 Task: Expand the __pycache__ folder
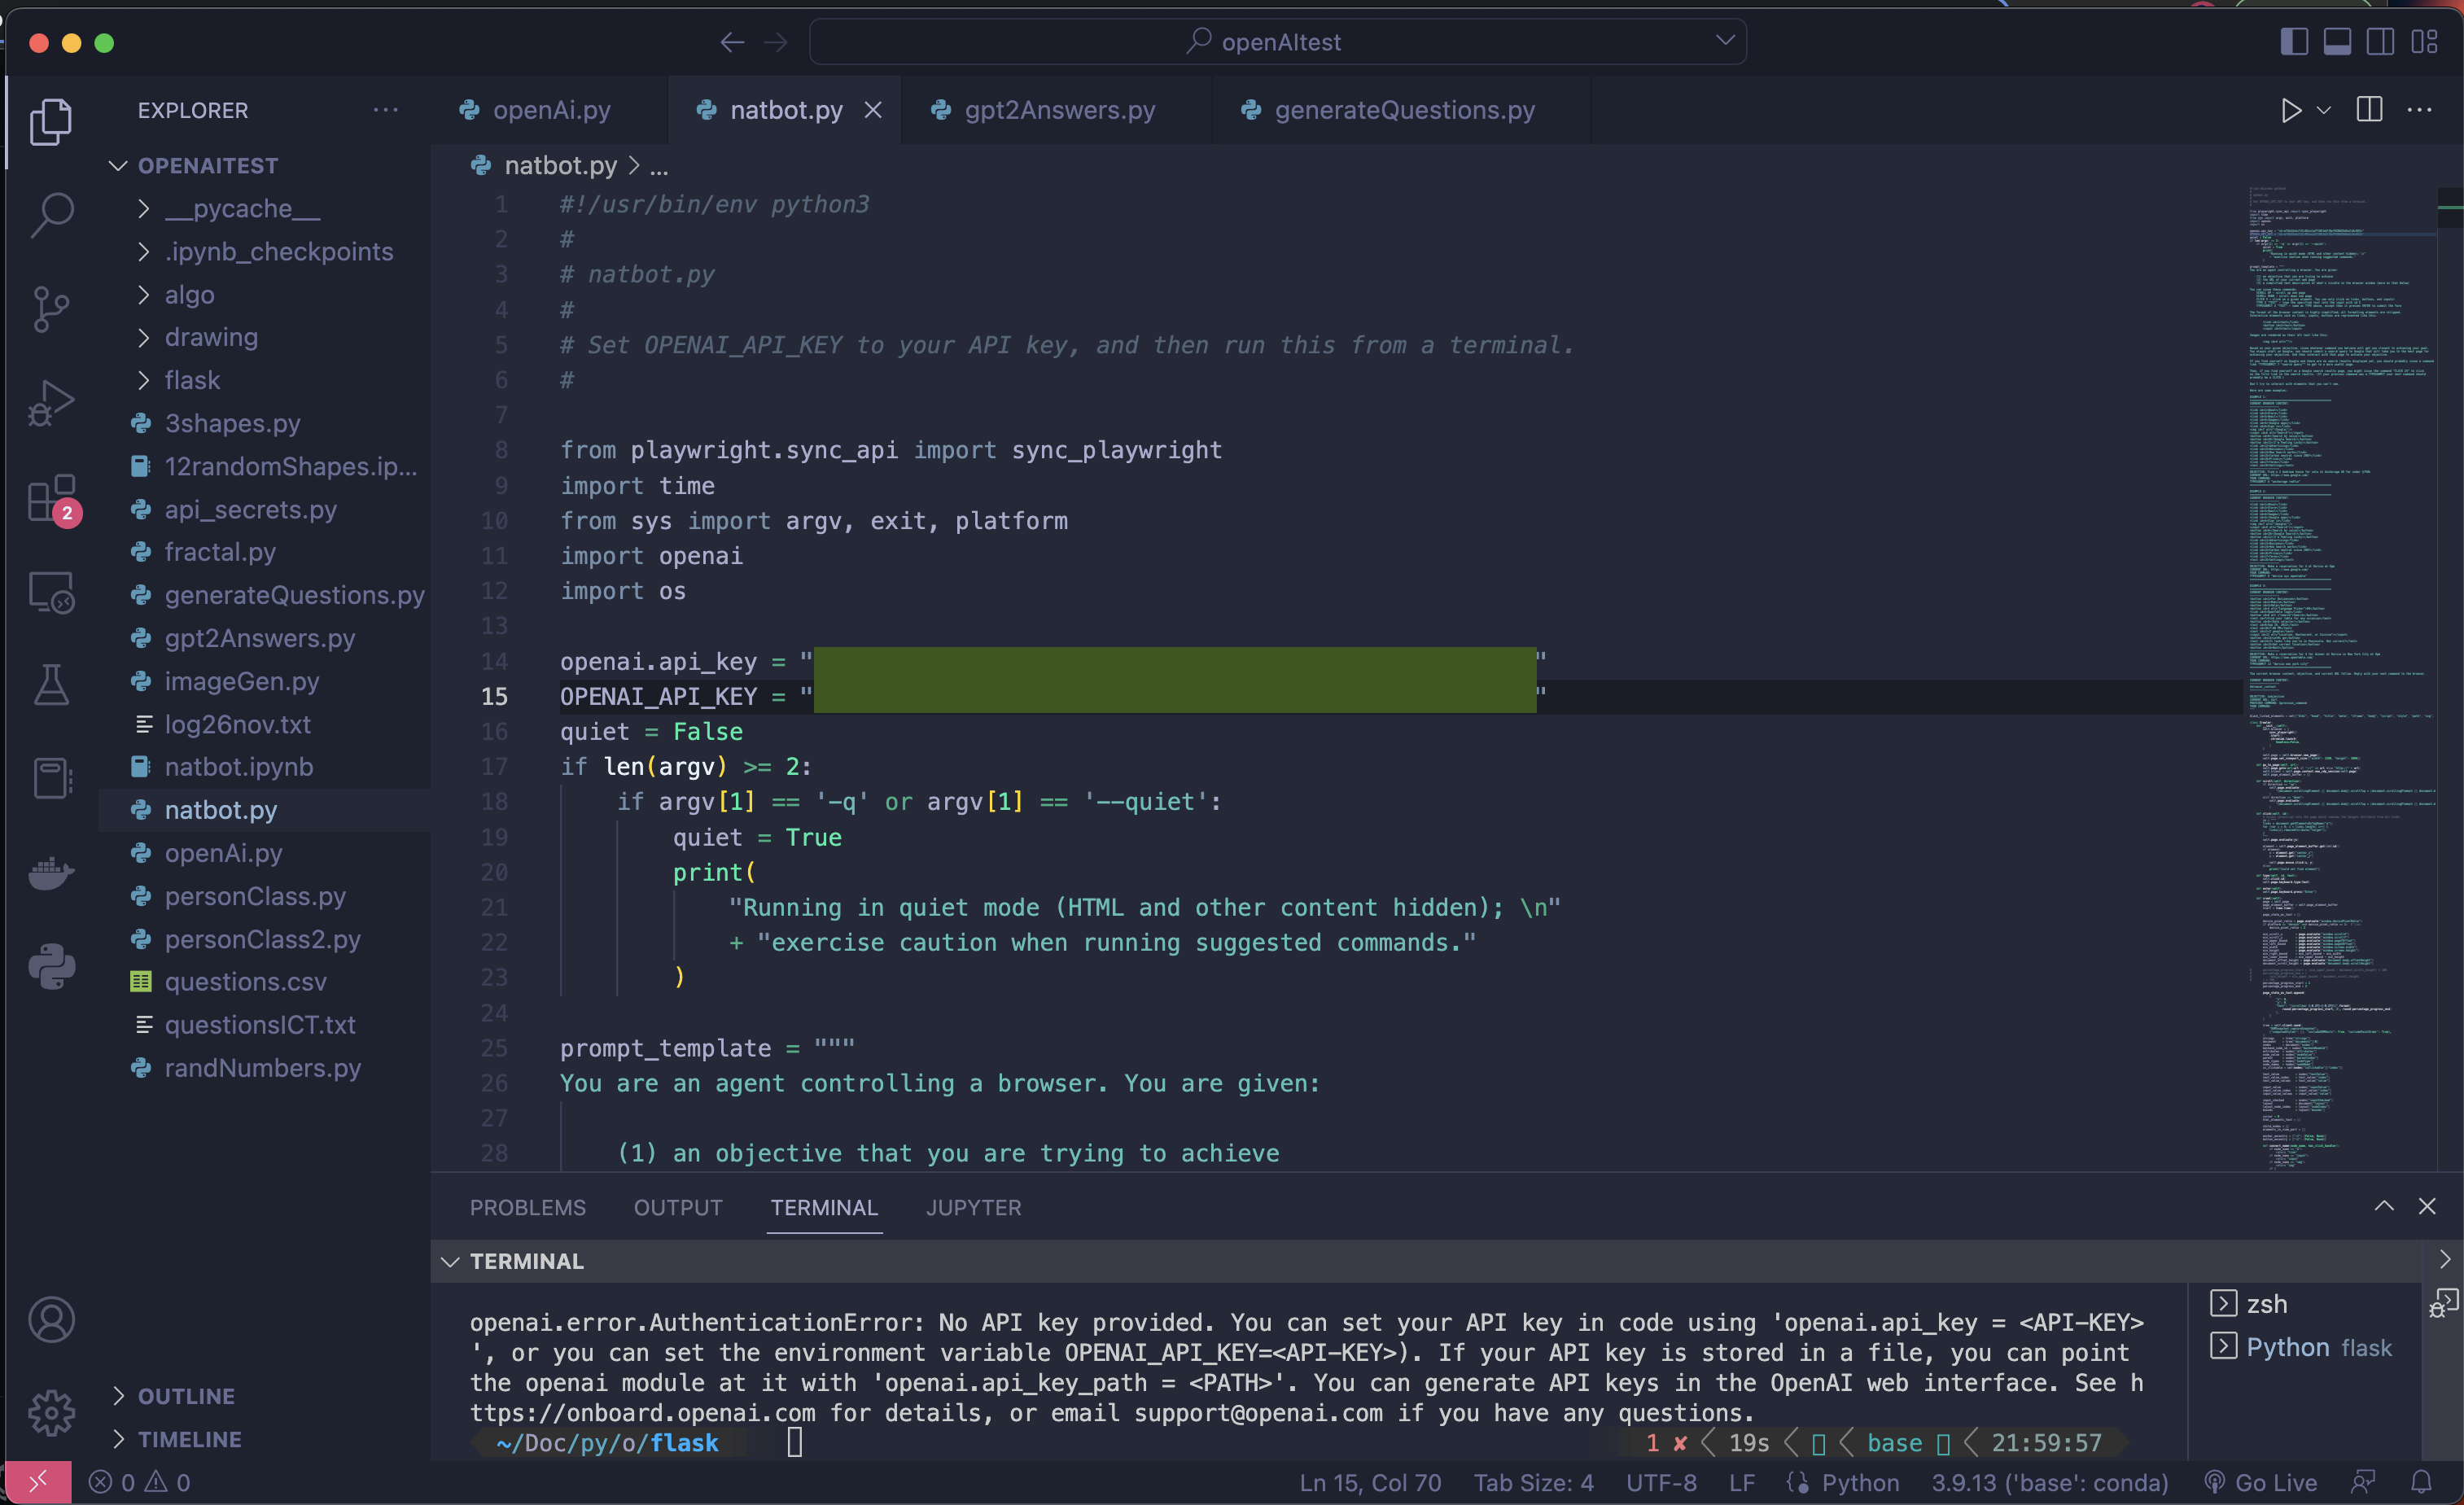coord(265,208)
